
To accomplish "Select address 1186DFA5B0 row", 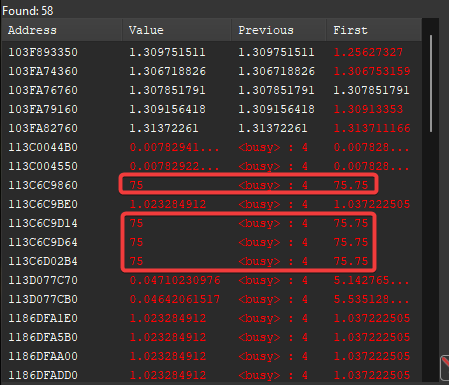I will point(211,337).
